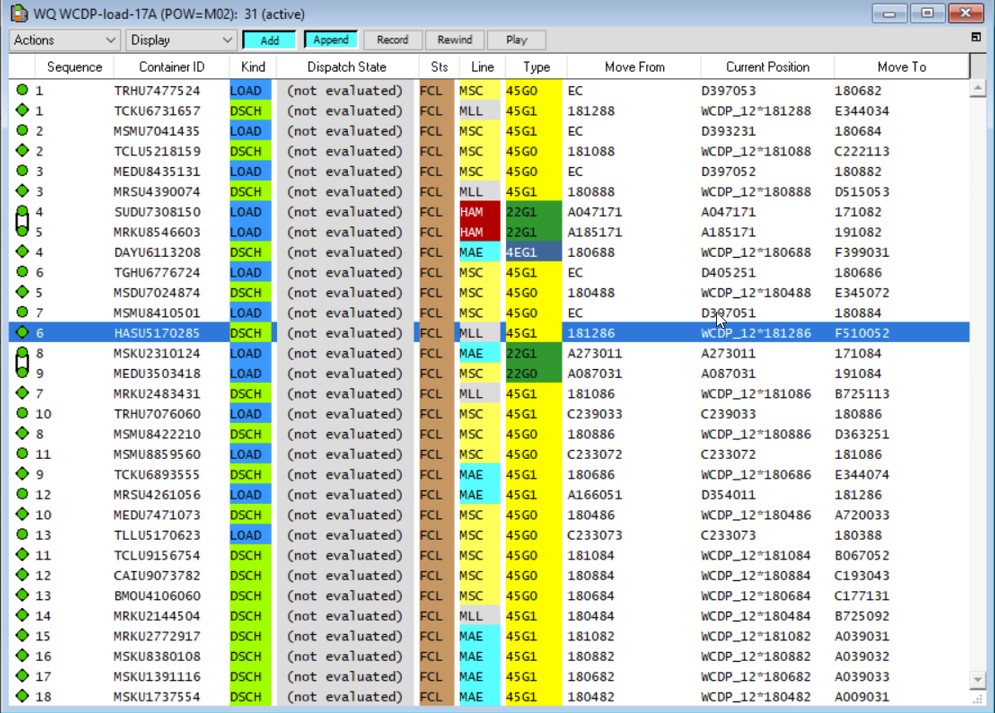Click Move From value A166051
Viewport: 995px width, 713px height.
click(x=595, y=495)
